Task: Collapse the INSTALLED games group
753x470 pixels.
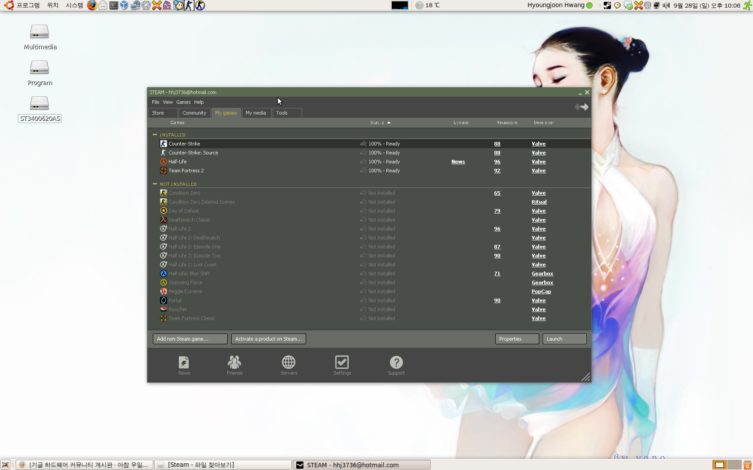Action: 155,135
